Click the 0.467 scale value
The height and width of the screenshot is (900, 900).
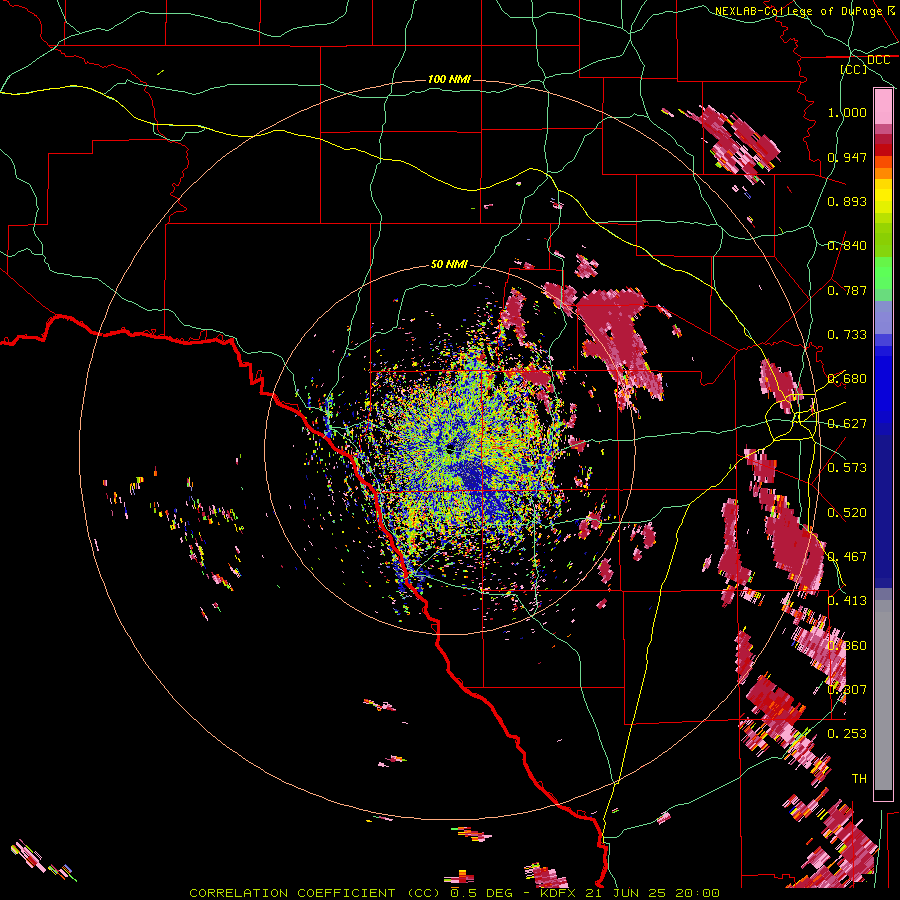point(847,557)
